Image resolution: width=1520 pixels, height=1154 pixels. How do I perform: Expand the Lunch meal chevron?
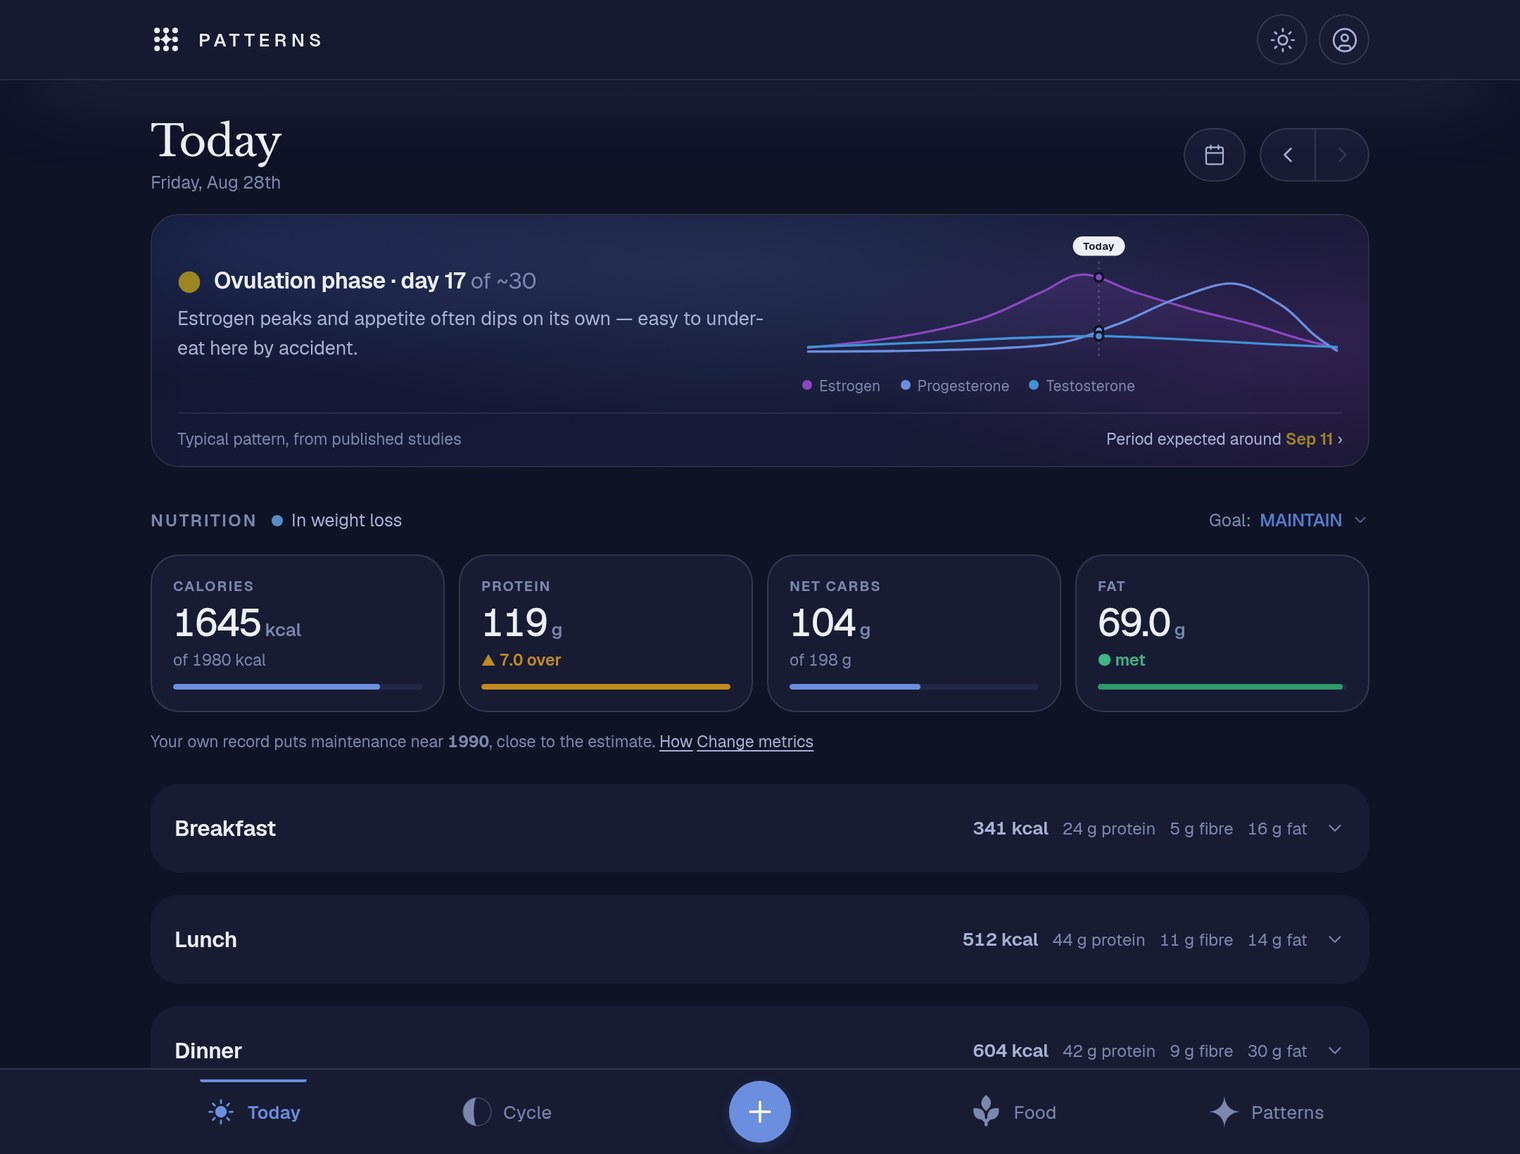coord(1335,940)
